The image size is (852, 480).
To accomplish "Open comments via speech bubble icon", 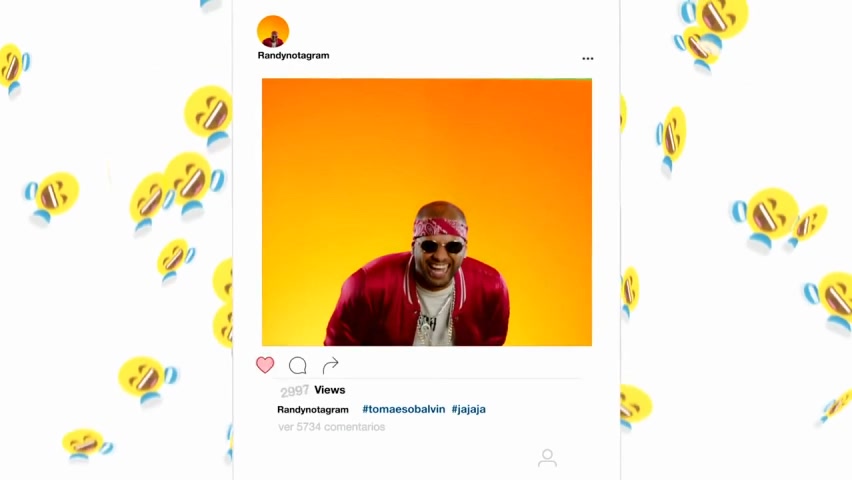I will coord(298,365).
